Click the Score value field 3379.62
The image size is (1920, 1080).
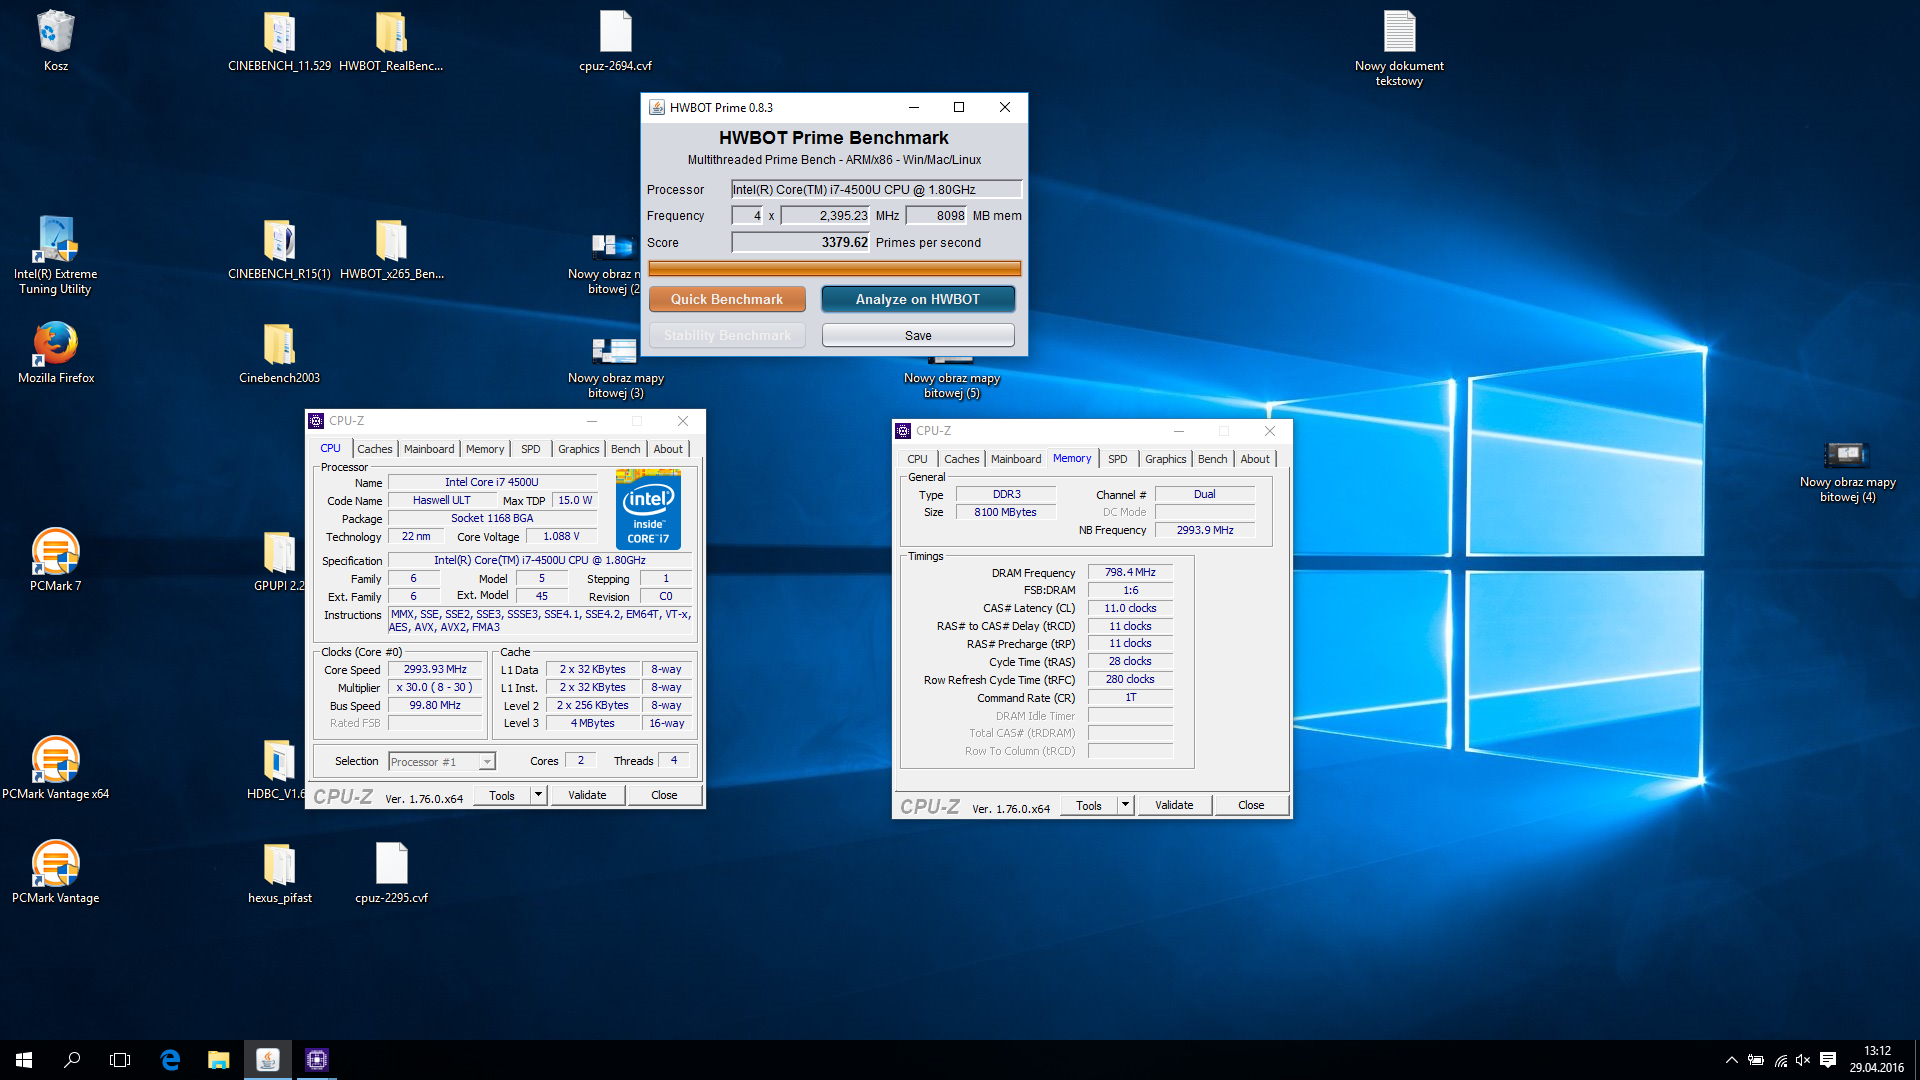click(801, 242)
